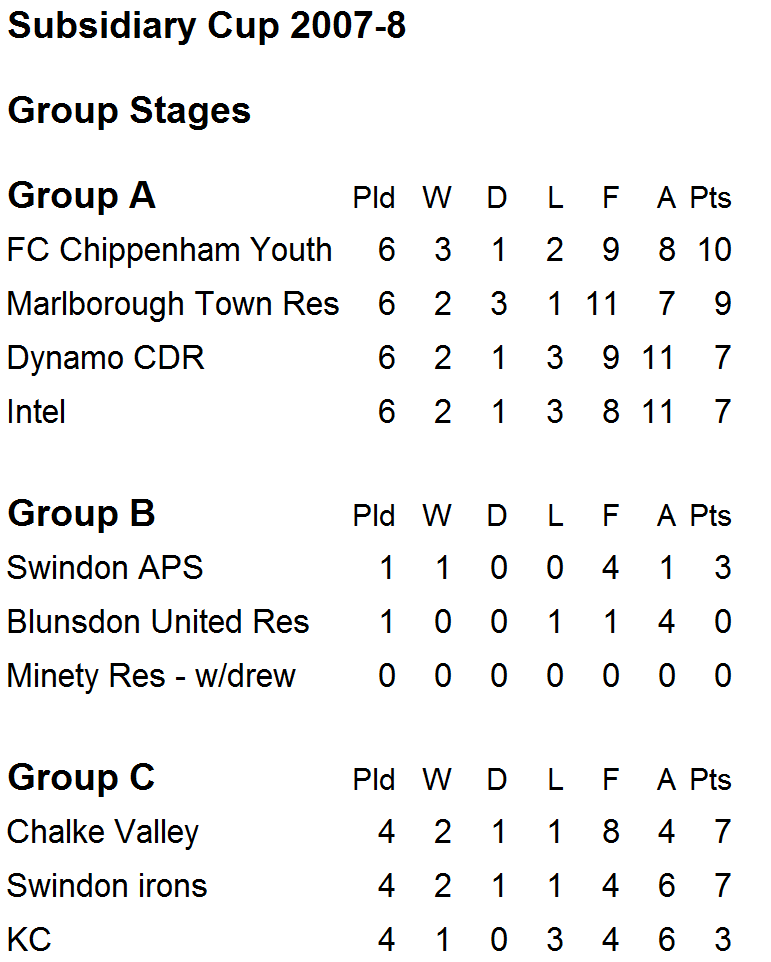Image resolution: width=771 pixels, height=962 pixels.
Task: Click the Pts column header in Group A
Action: [x=710, y=198]
